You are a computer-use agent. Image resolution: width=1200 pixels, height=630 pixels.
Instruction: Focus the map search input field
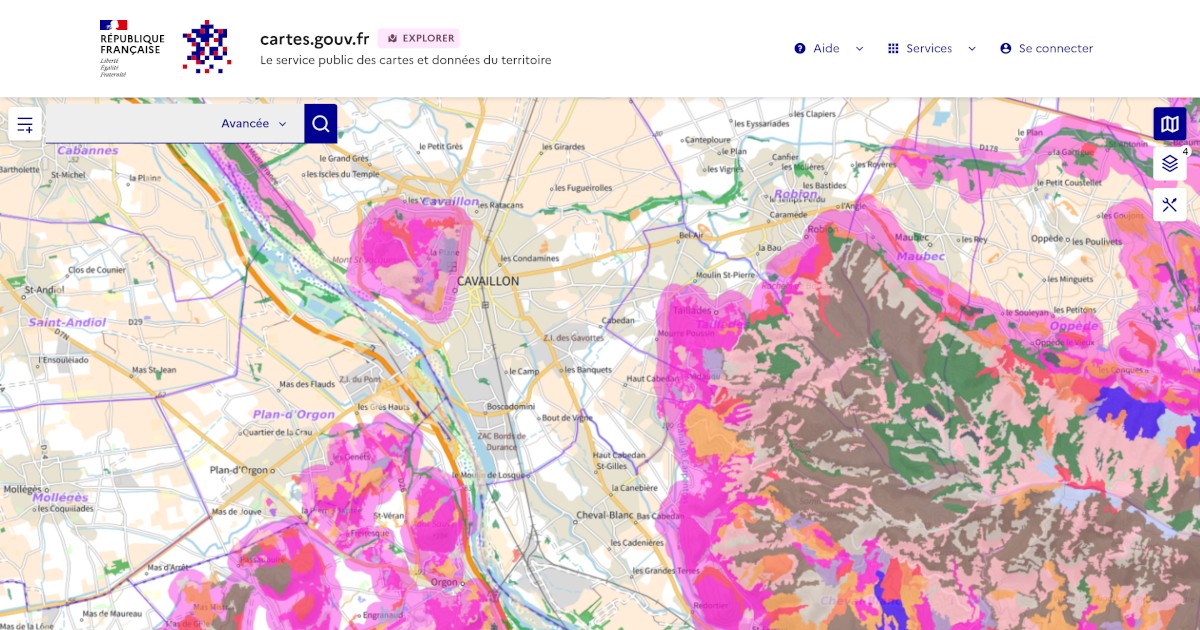130,124
